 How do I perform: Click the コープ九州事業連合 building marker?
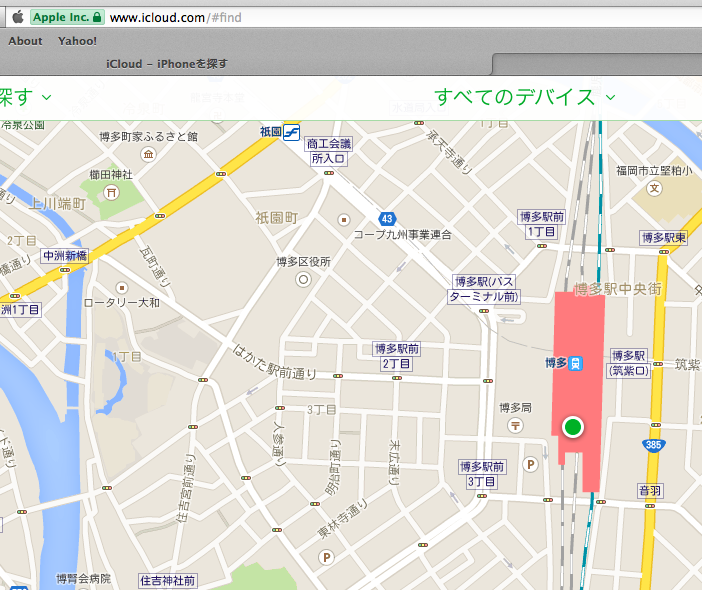(x=344, y=220)
